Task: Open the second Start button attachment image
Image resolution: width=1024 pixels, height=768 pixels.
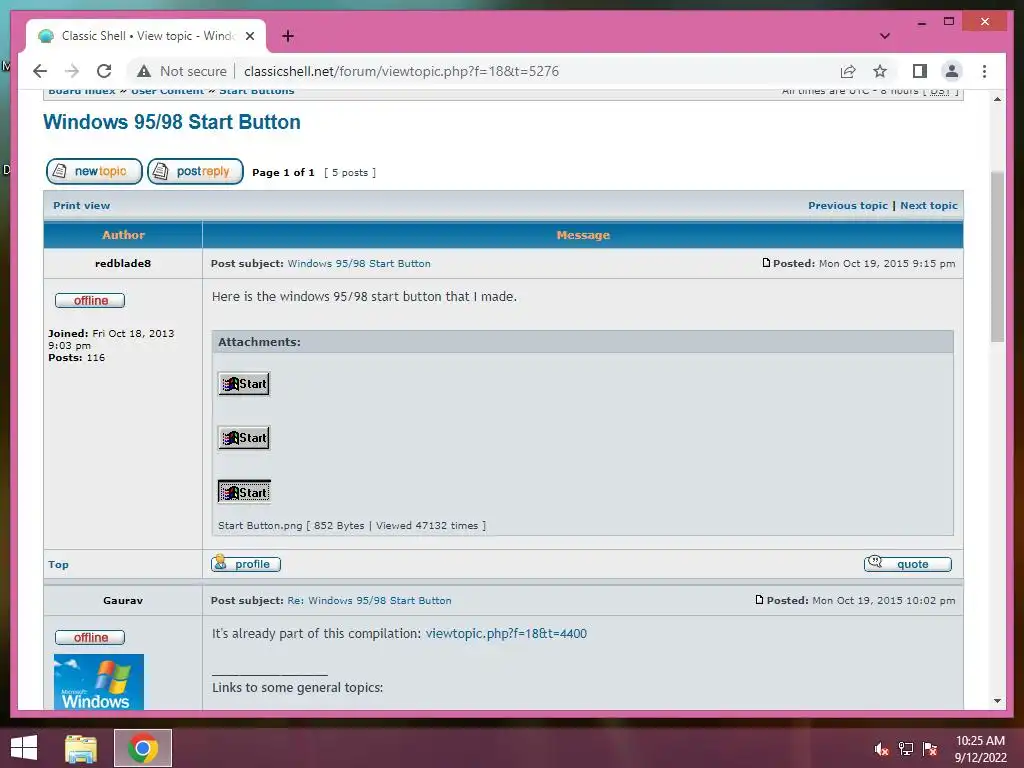Action: (244, 438)
